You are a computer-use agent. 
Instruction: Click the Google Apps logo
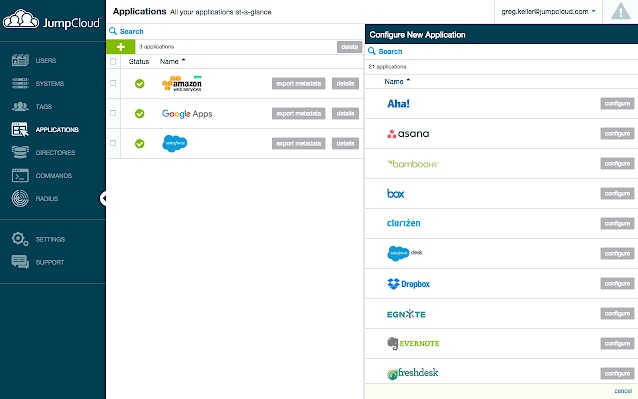187,113
